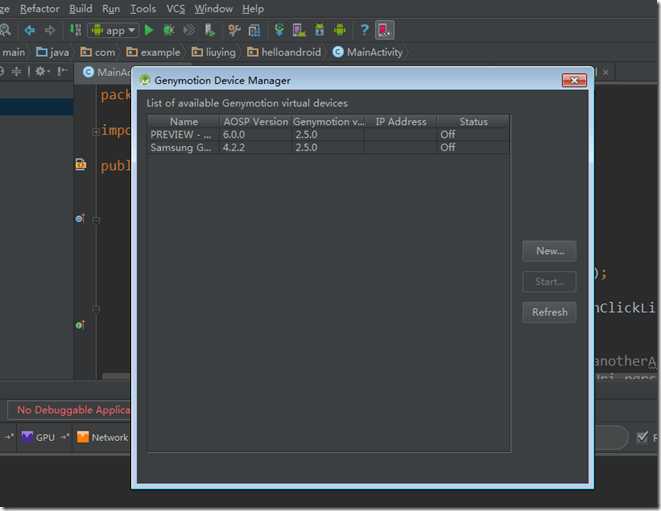
Task: Click the New... button
Action: click(549, 251)
